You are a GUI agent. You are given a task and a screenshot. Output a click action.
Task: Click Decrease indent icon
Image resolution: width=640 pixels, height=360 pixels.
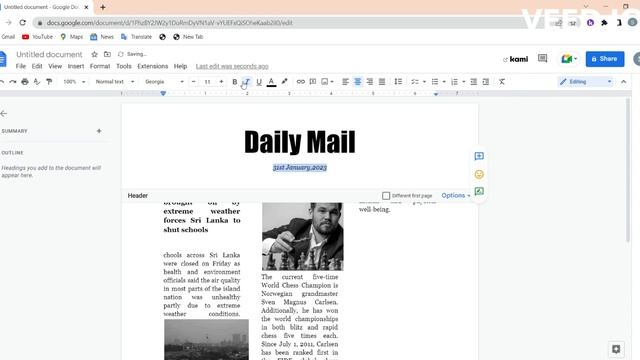click(473, 82)
